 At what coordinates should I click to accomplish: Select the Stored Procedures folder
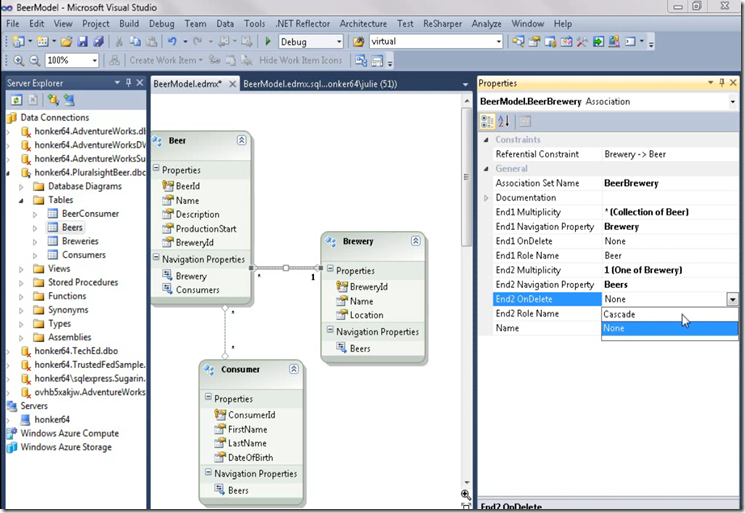tap(83, 282)
